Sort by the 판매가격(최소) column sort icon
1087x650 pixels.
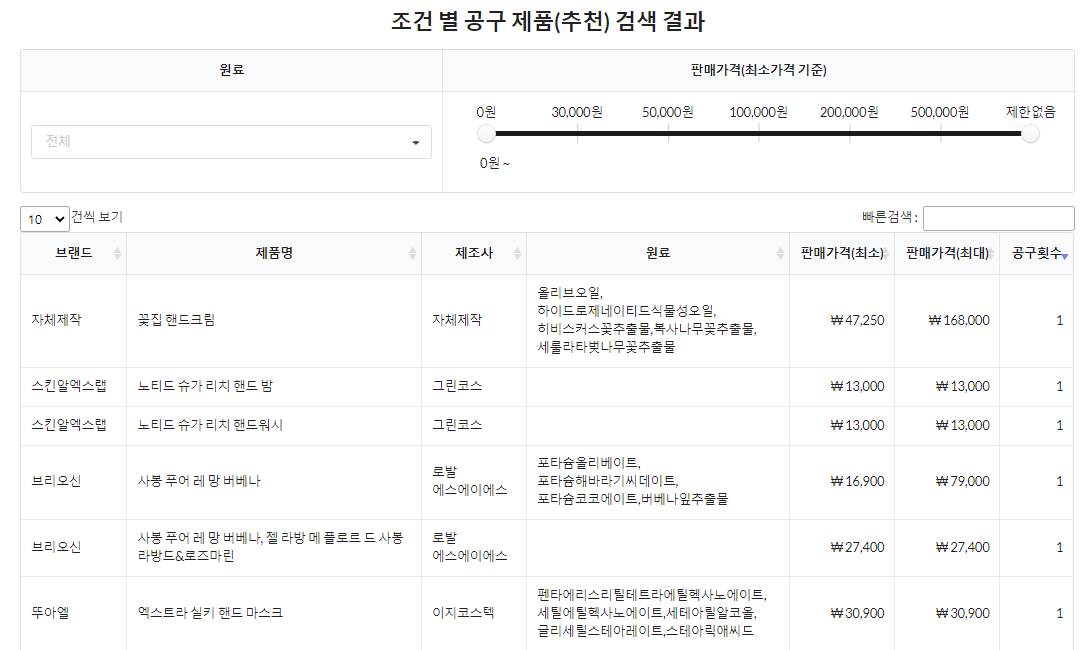887,254
